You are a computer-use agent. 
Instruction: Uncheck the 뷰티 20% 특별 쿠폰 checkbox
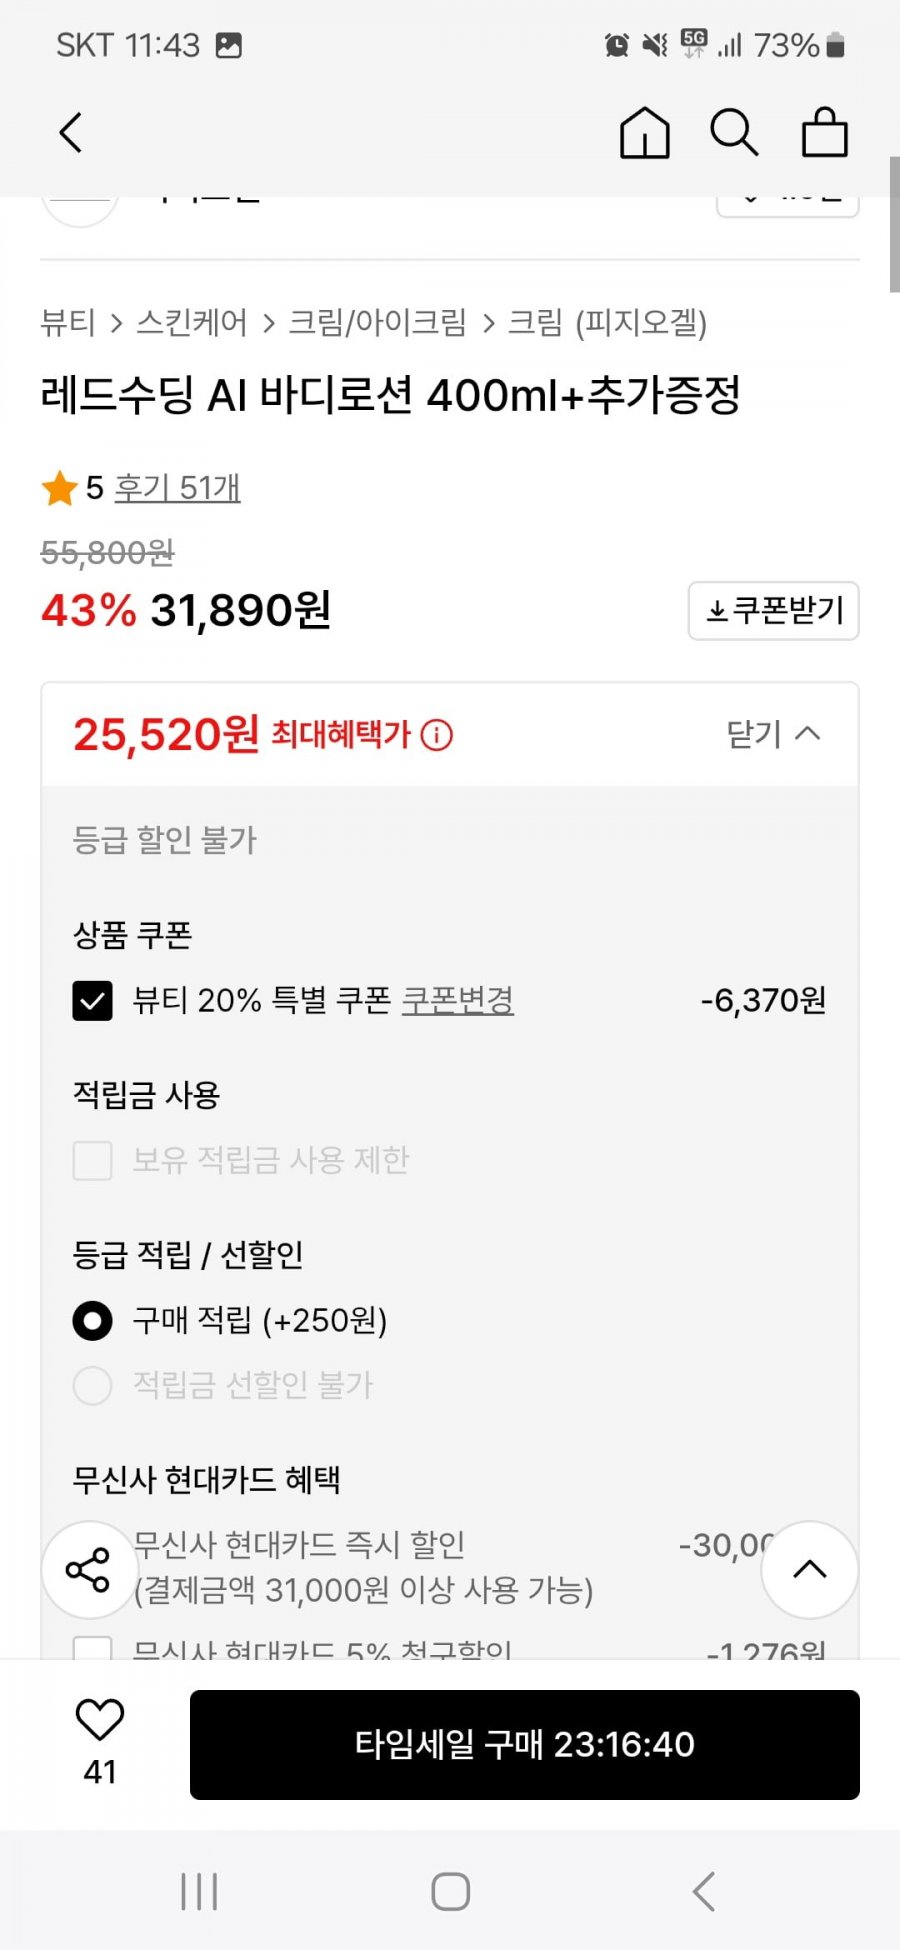tap(92, 1000)
